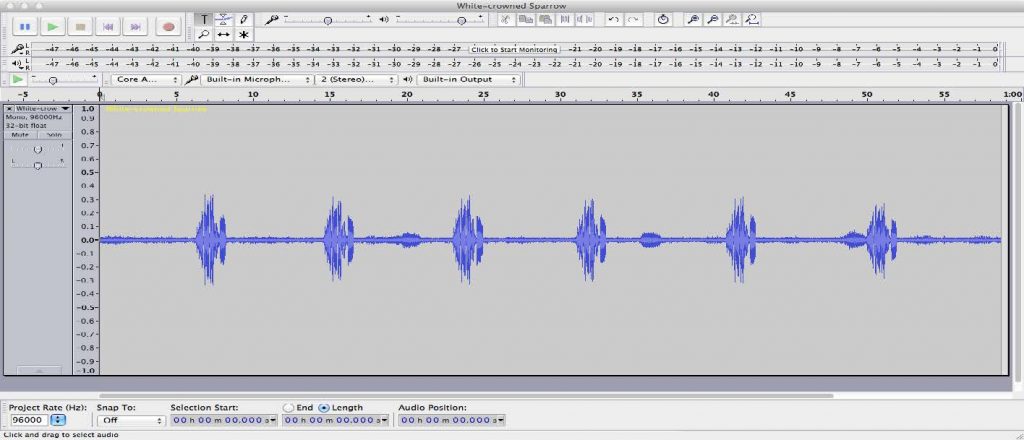Undo the last action
This screenshot has width=1024, height=440.
(x=613, y=20)
